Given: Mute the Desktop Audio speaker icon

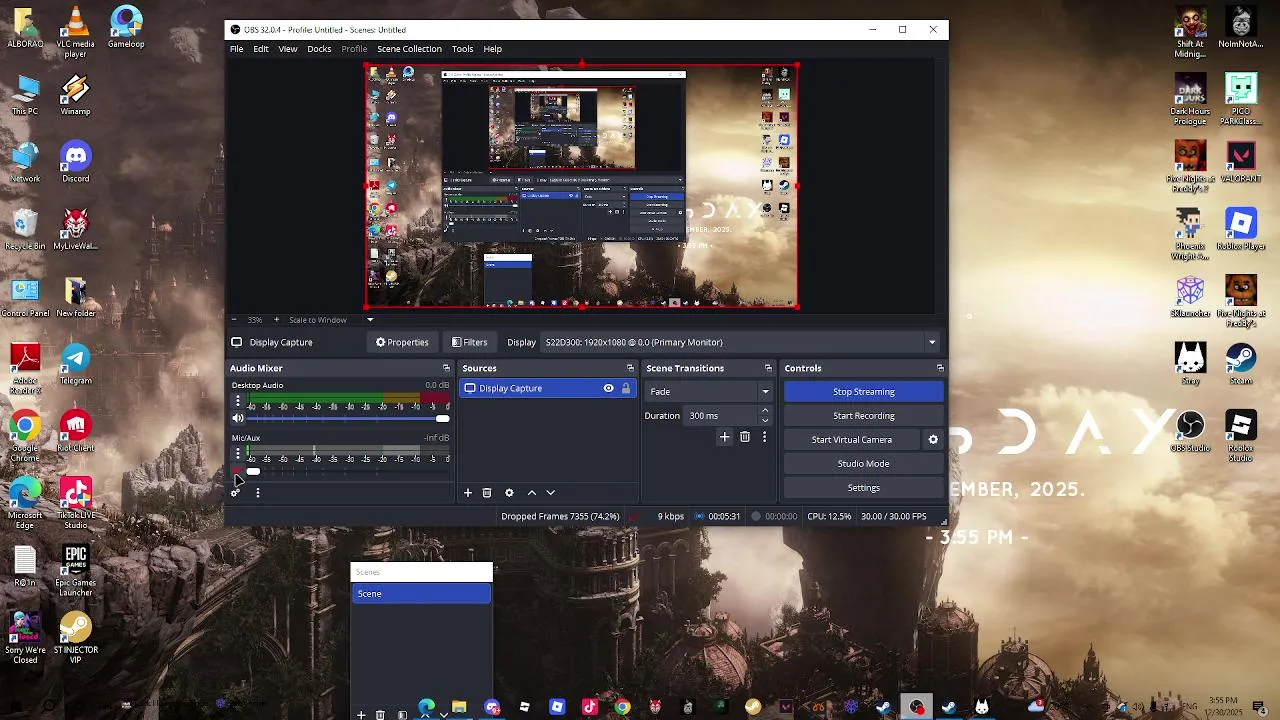Looking at the screenshot, I should click(238, 419).
